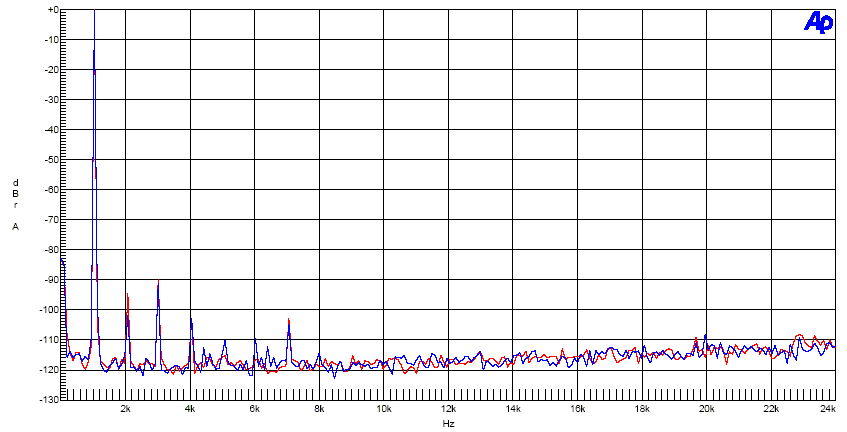Click the "22k" frequency axis label
847x432 pixels.
tap(771, 409)
